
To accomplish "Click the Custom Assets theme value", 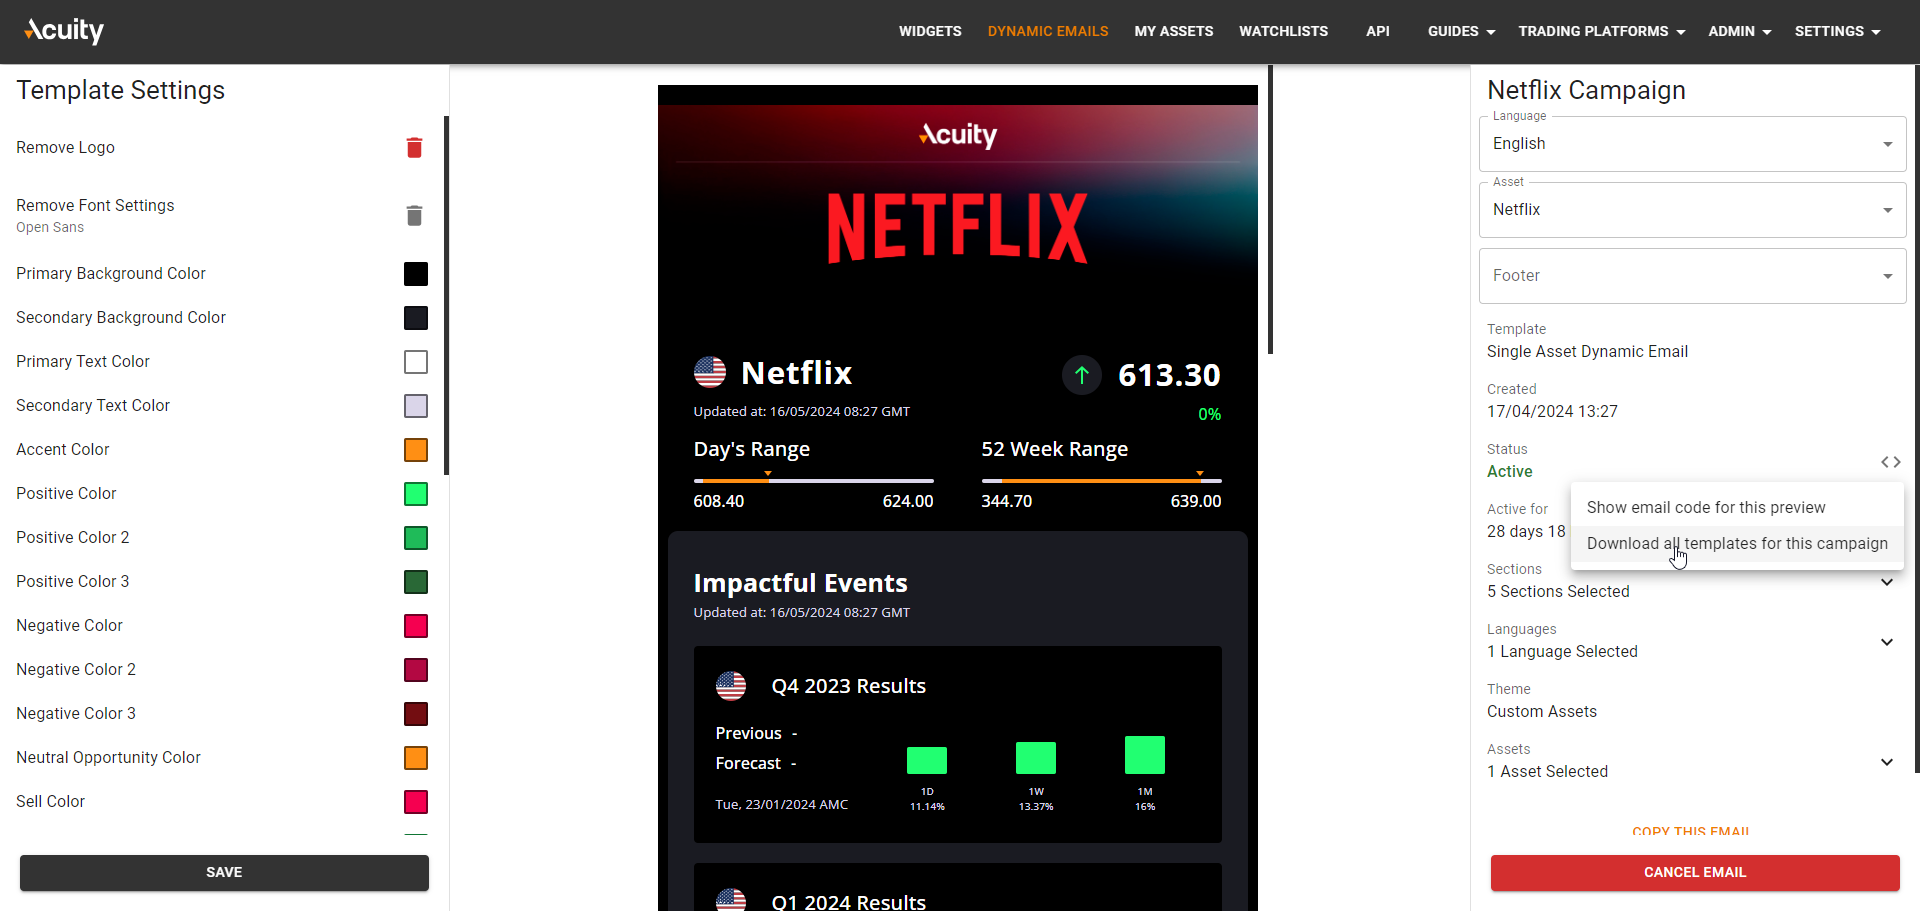I will coord(1542,712).
